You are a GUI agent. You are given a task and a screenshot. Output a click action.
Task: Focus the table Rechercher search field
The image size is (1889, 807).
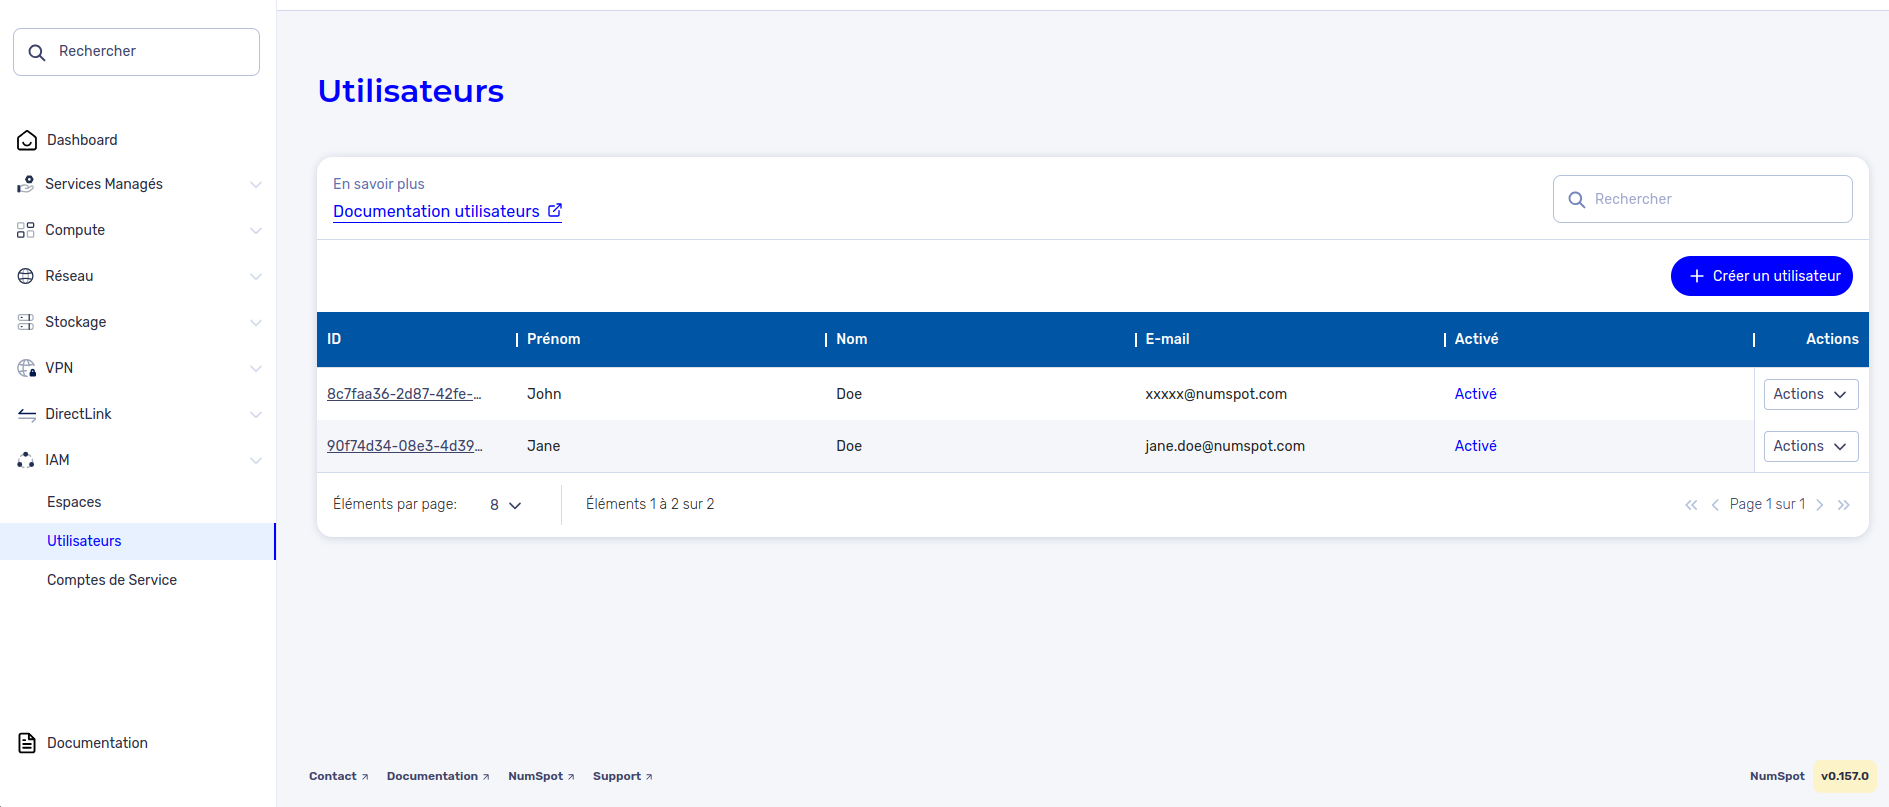pos(1702,199)
